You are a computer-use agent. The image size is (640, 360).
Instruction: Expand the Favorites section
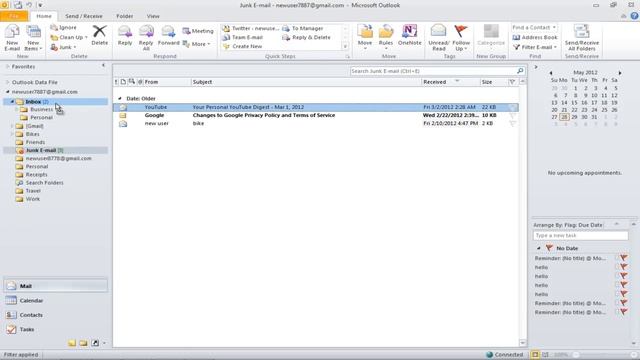7,66
